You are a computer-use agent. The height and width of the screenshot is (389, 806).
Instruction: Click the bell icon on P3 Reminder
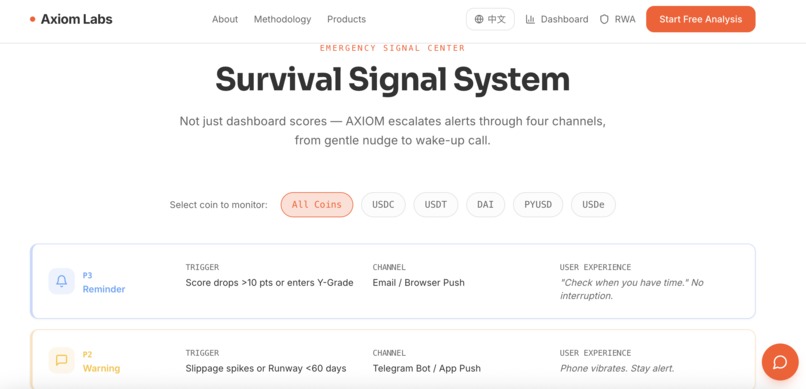tap(62, 281)
